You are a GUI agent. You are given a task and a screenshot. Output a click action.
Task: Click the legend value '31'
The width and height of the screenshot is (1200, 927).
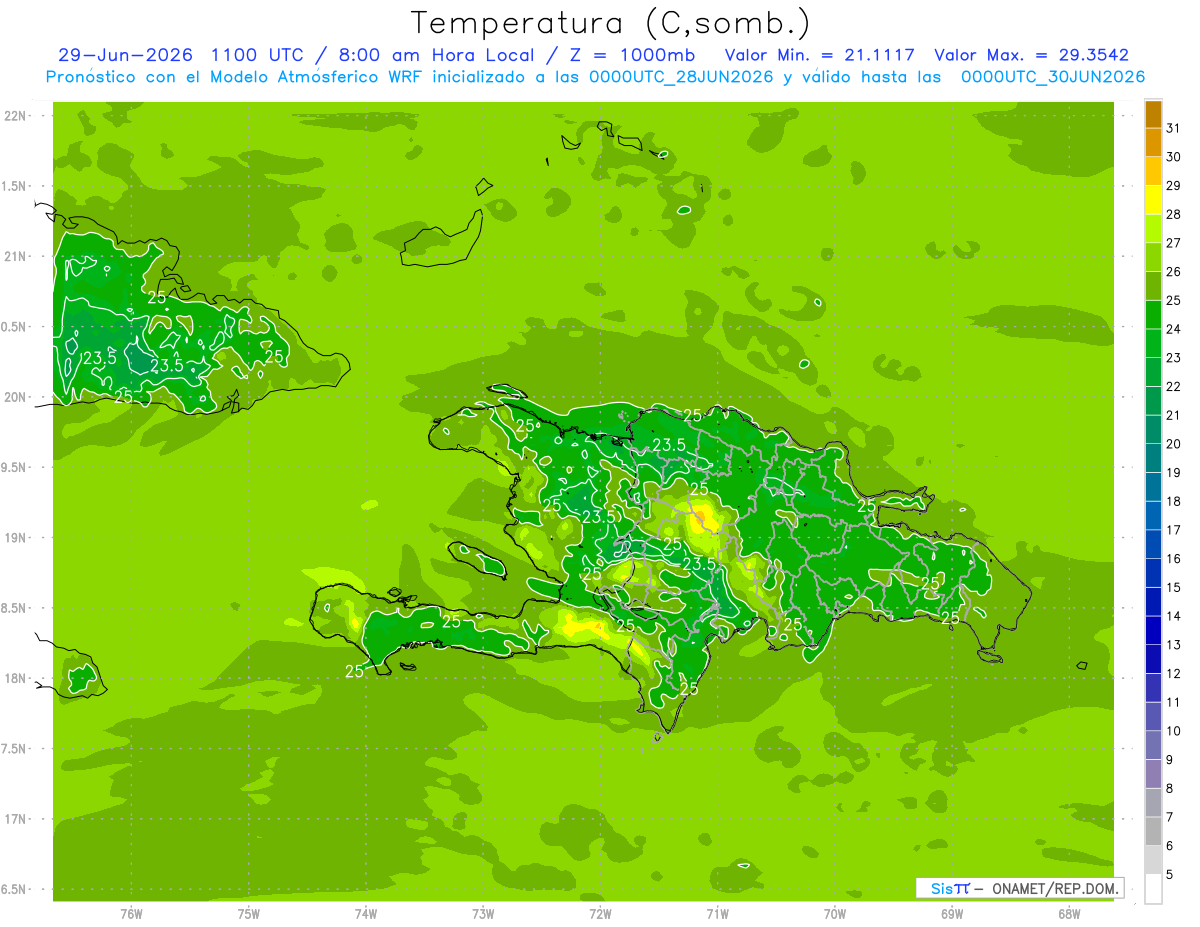[x=1173, y=128]
